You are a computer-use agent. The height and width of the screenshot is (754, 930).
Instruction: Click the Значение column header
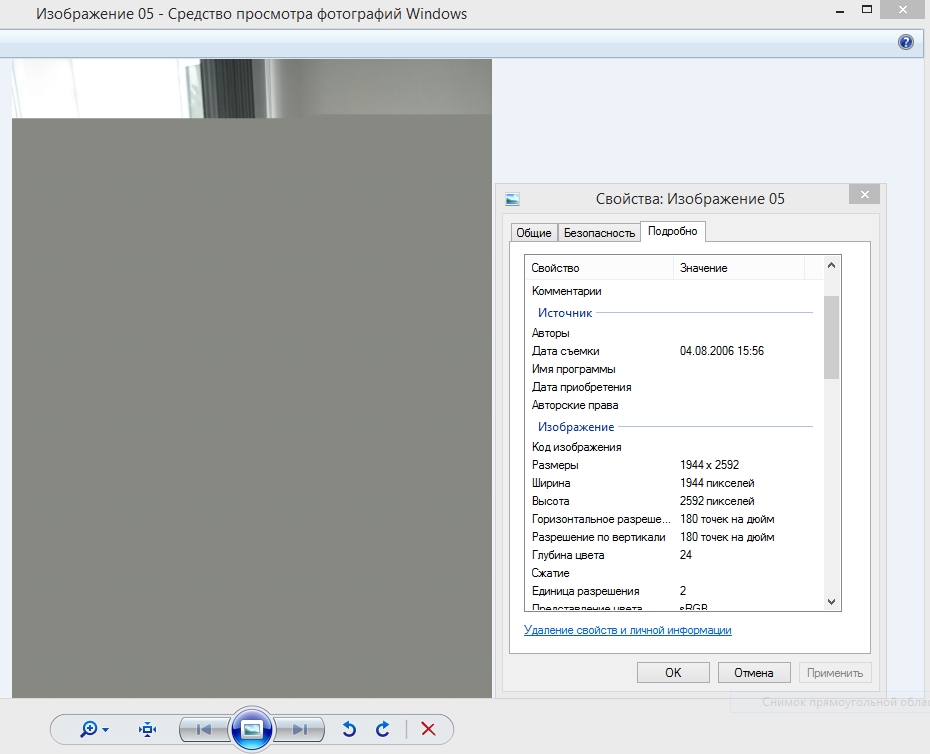[738, 268]
